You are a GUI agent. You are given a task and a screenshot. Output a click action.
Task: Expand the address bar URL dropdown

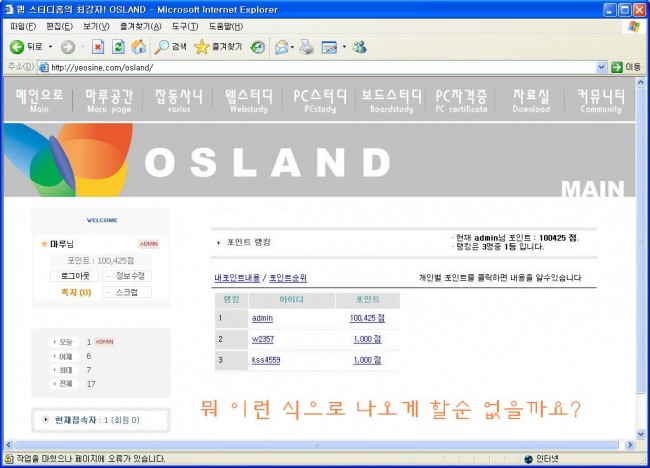tap(601, 67)
